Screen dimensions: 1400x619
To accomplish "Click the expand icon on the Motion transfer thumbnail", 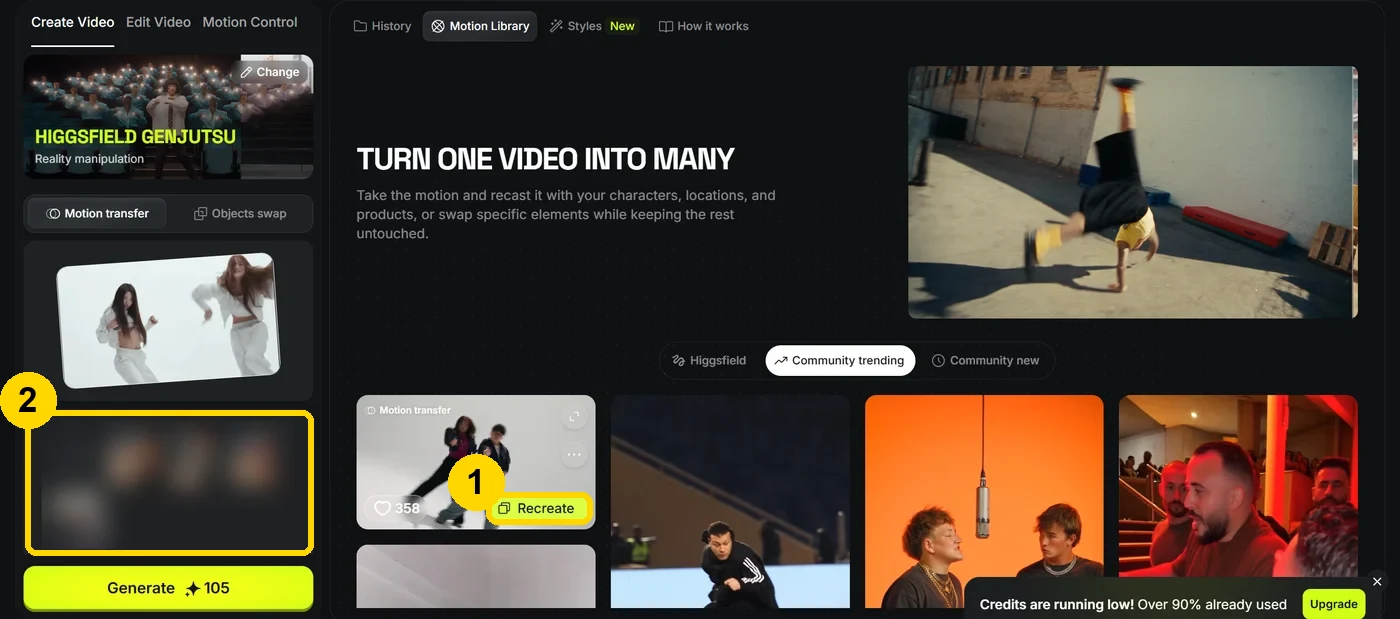I will coord(574,417).
